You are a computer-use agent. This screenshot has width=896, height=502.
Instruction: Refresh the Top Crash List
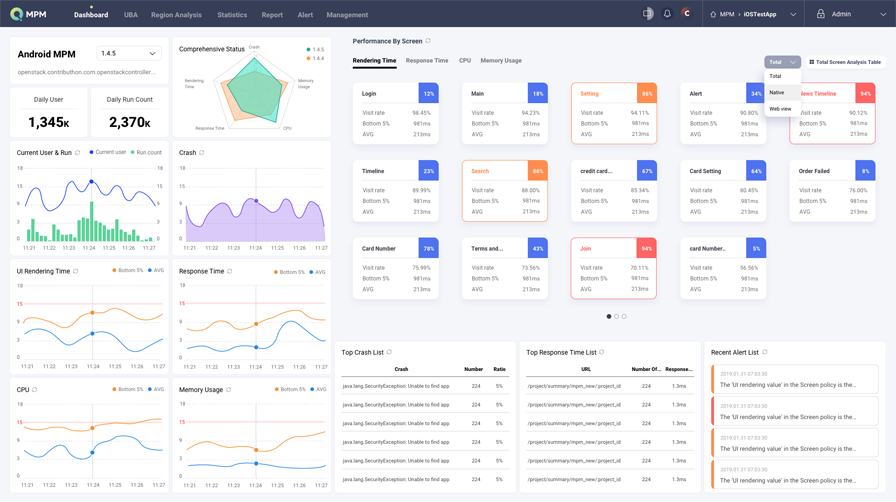click(x=389, y=352)
